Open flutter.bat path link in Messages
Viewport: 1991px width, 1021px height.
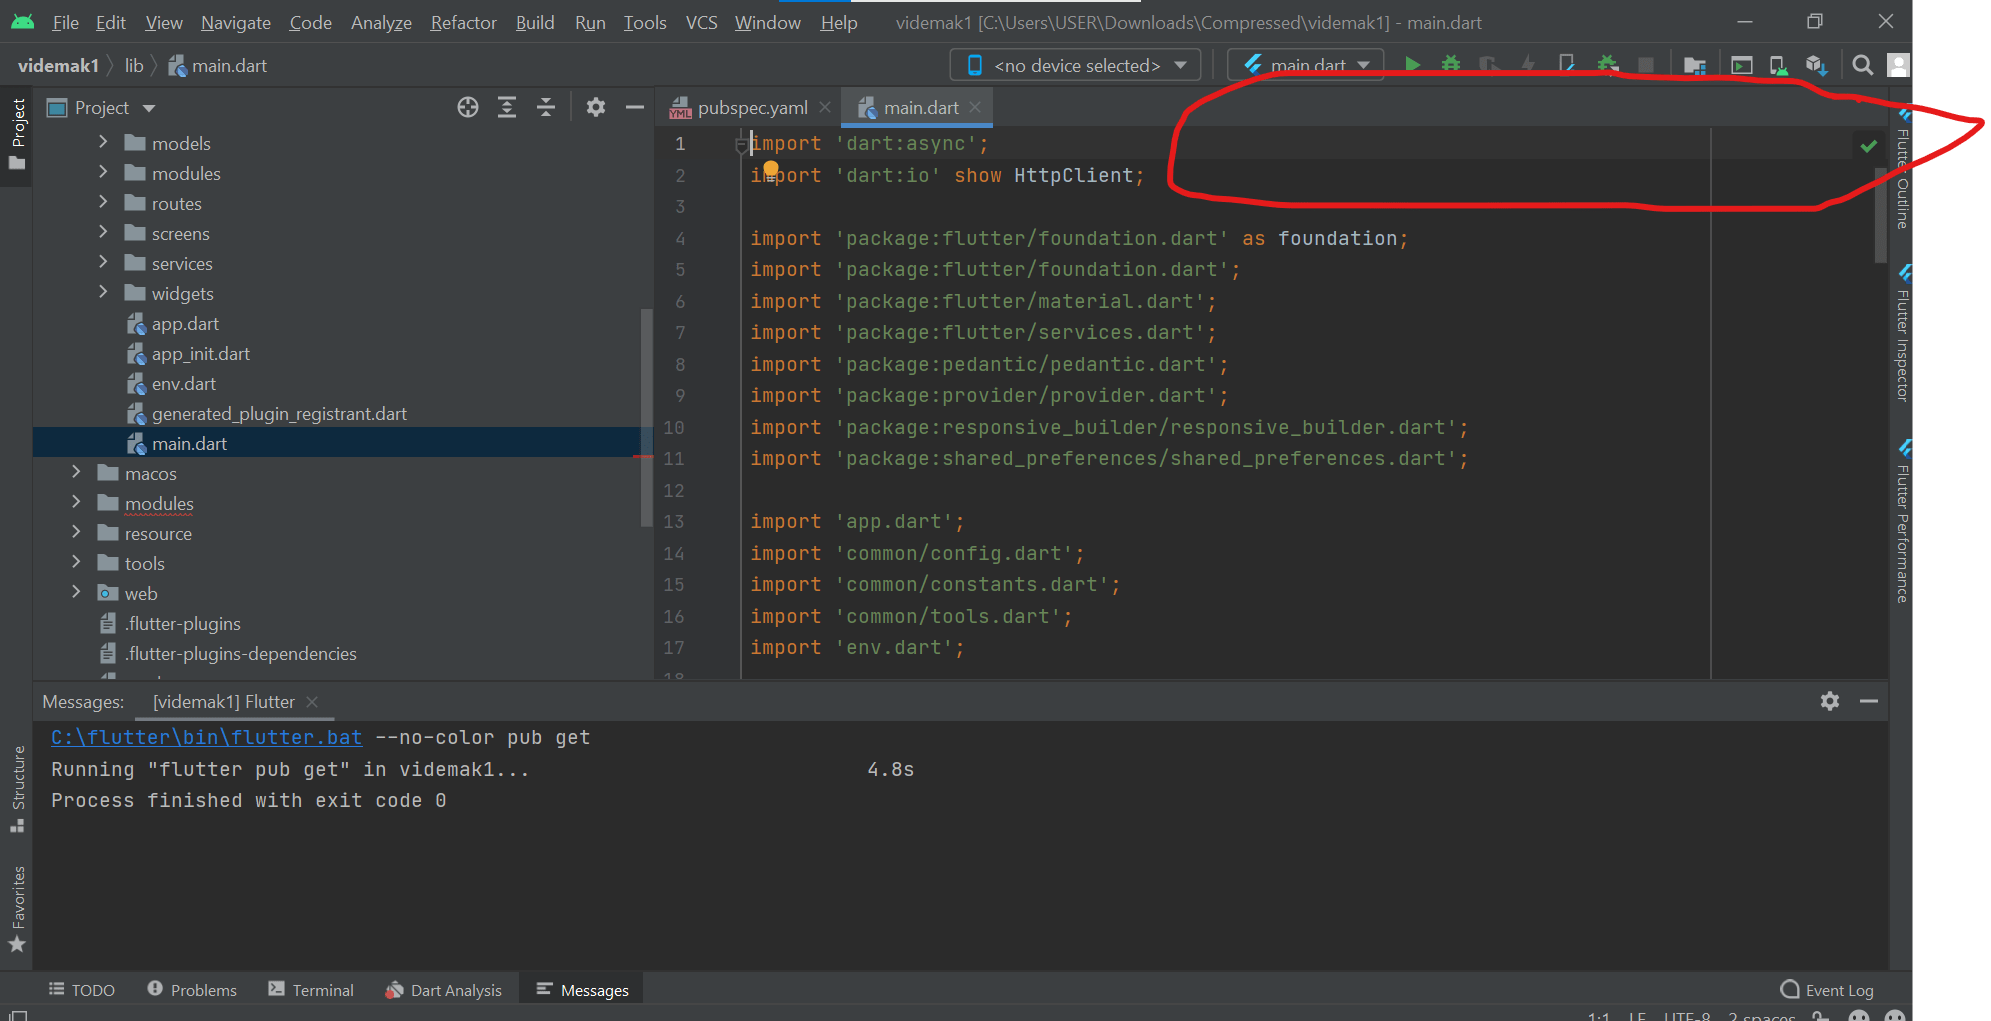tap(206, 737)
